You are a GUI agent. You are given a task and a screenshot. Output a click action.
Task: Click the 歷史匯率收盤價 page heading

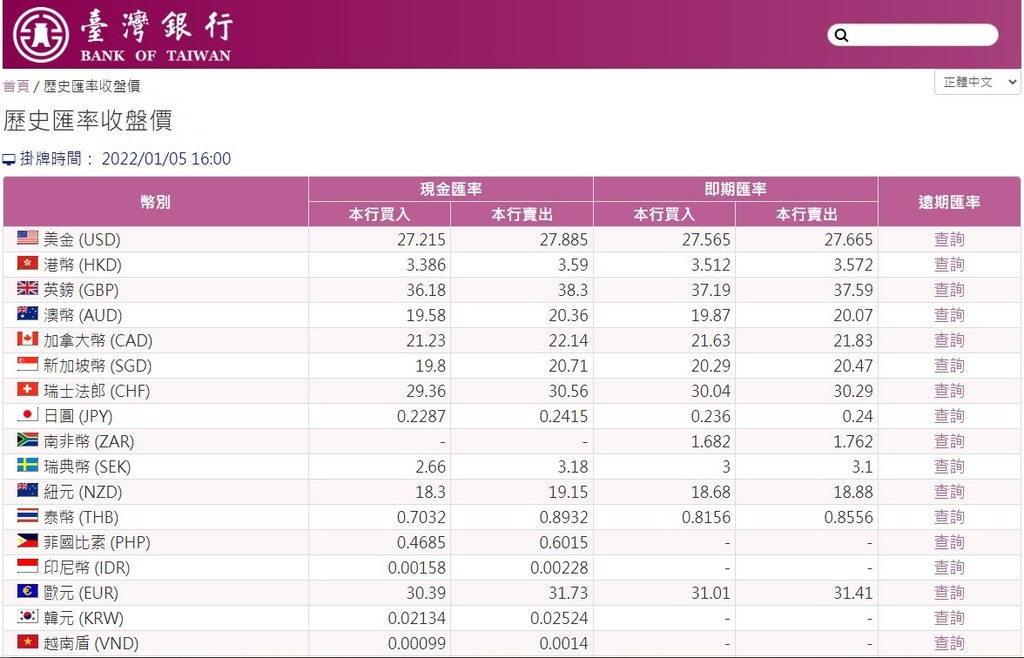tap(88, 121)
